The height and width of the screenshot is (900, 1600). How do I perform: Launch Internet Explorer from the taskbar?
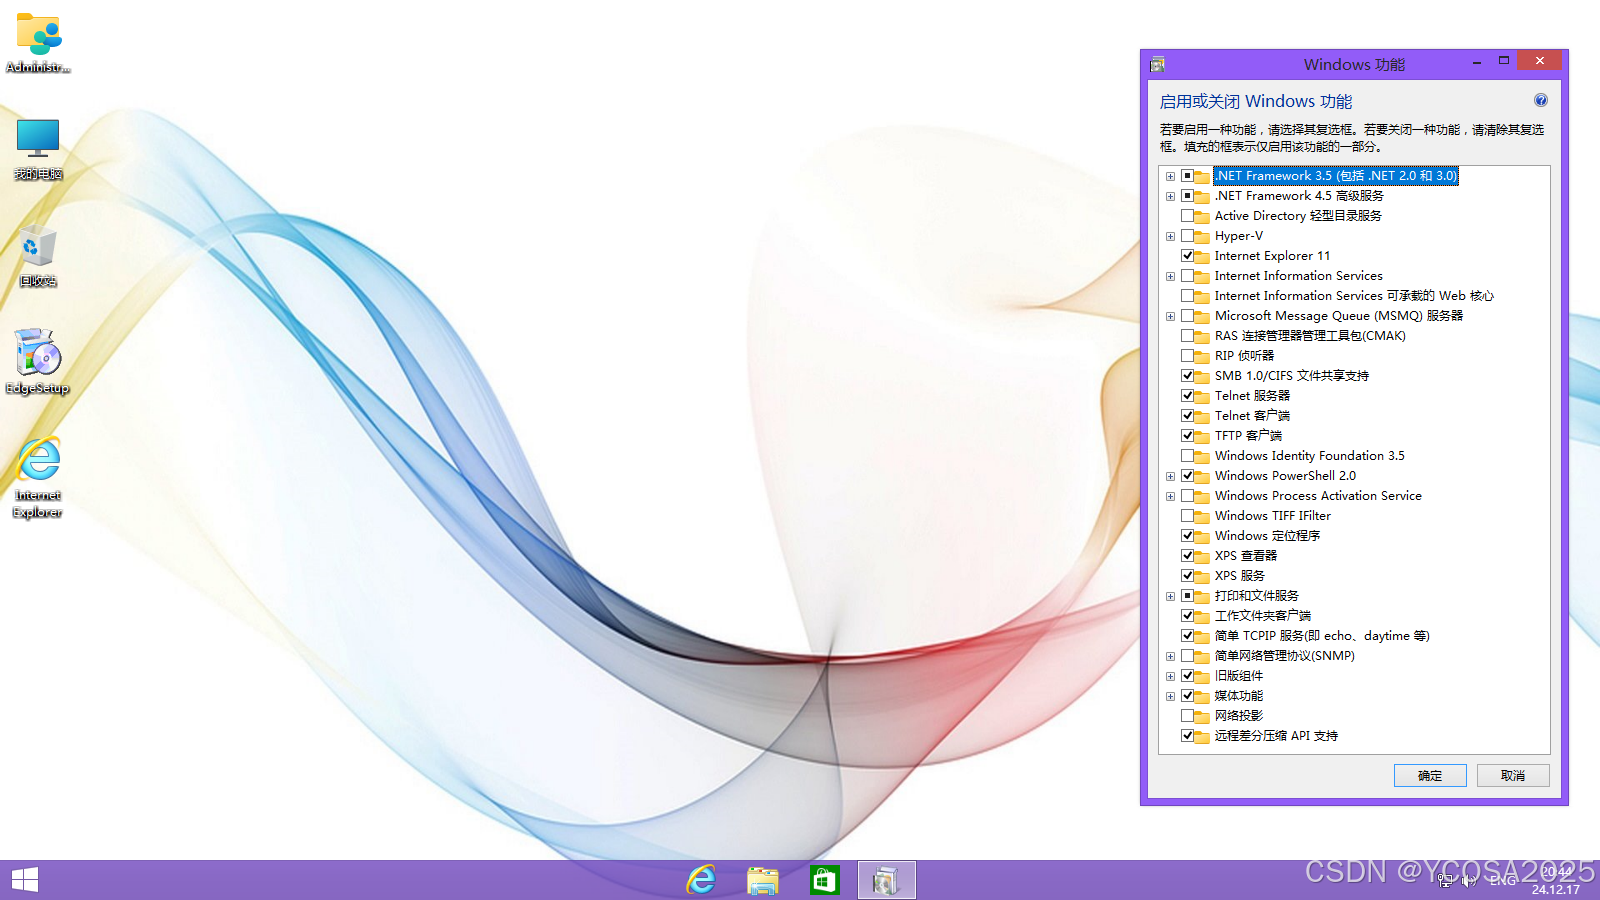pos(701,880)
